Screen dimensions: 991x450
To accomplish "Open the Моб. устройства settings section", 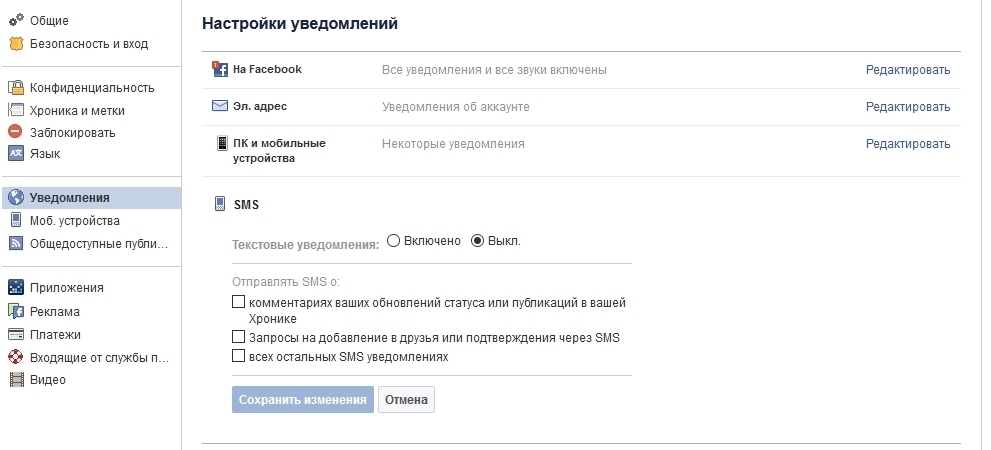I will [x=74, y=220].
